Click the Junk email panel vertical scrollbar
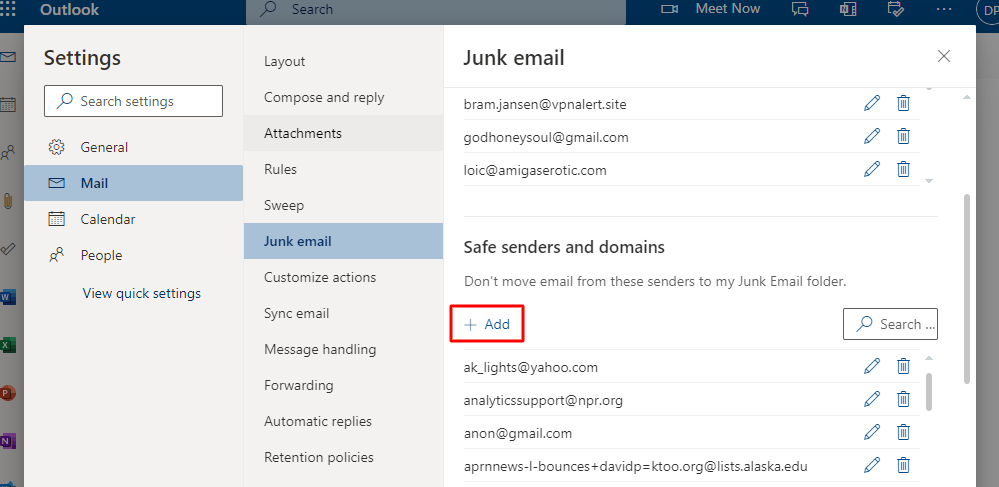The width and height of the screenshot is (999, 487). (x=968, y=289)
